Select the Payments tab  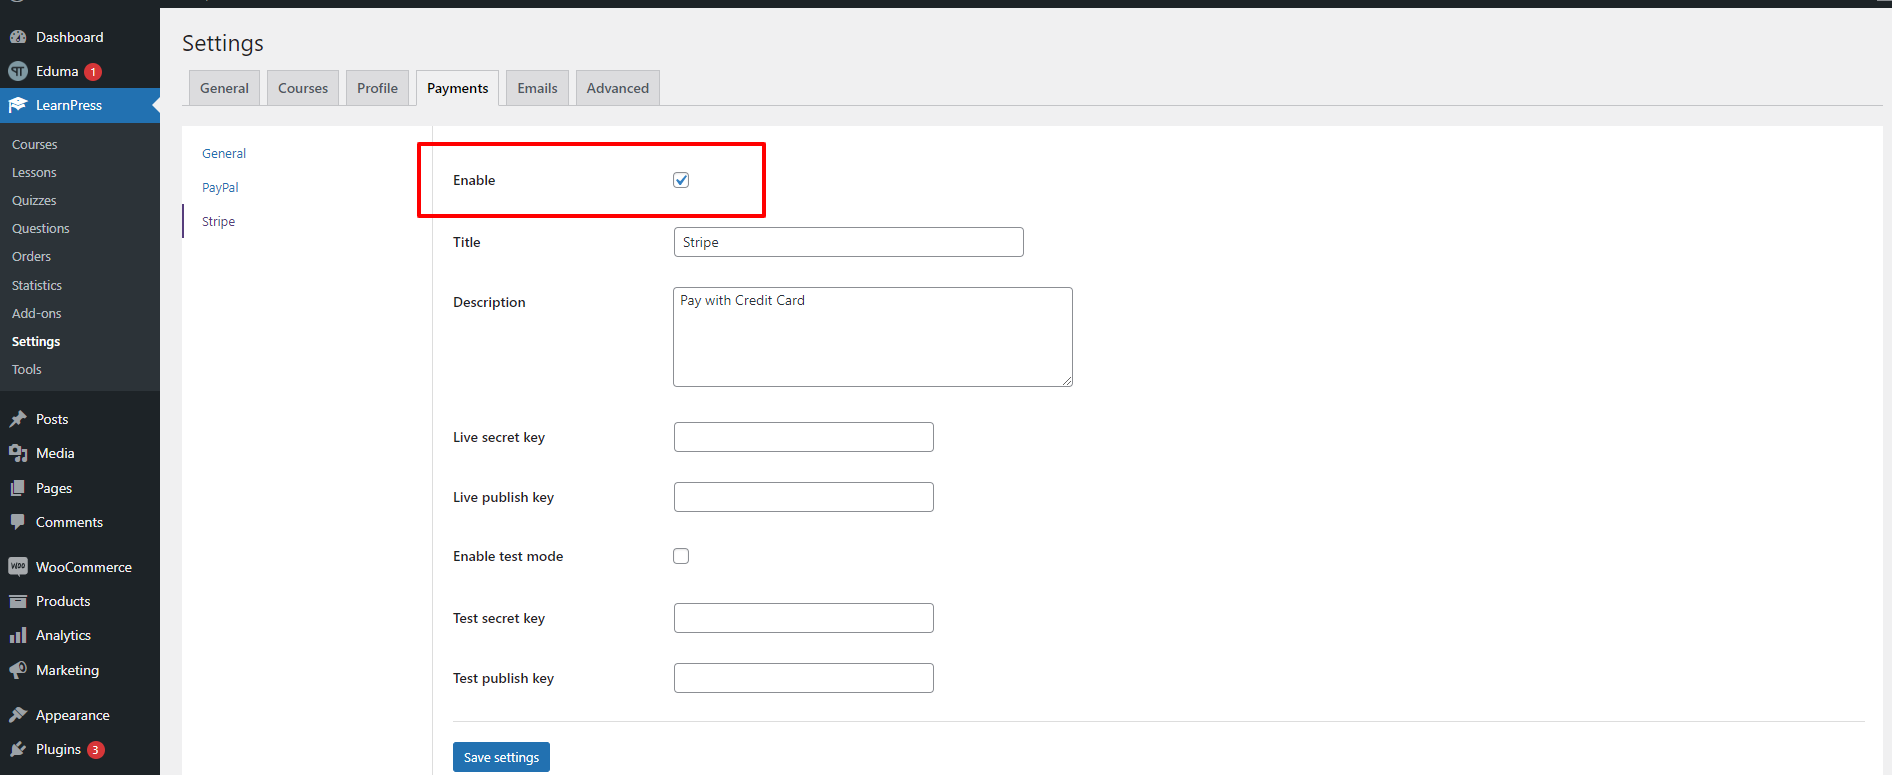tap(458, 88)
